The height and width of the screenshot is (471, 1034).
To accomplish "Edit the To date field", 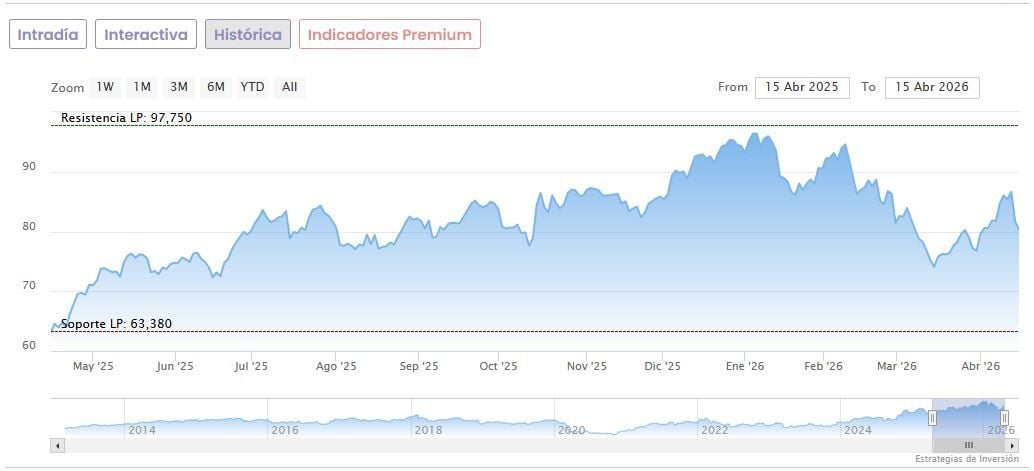I will click(x=932, y=87).
